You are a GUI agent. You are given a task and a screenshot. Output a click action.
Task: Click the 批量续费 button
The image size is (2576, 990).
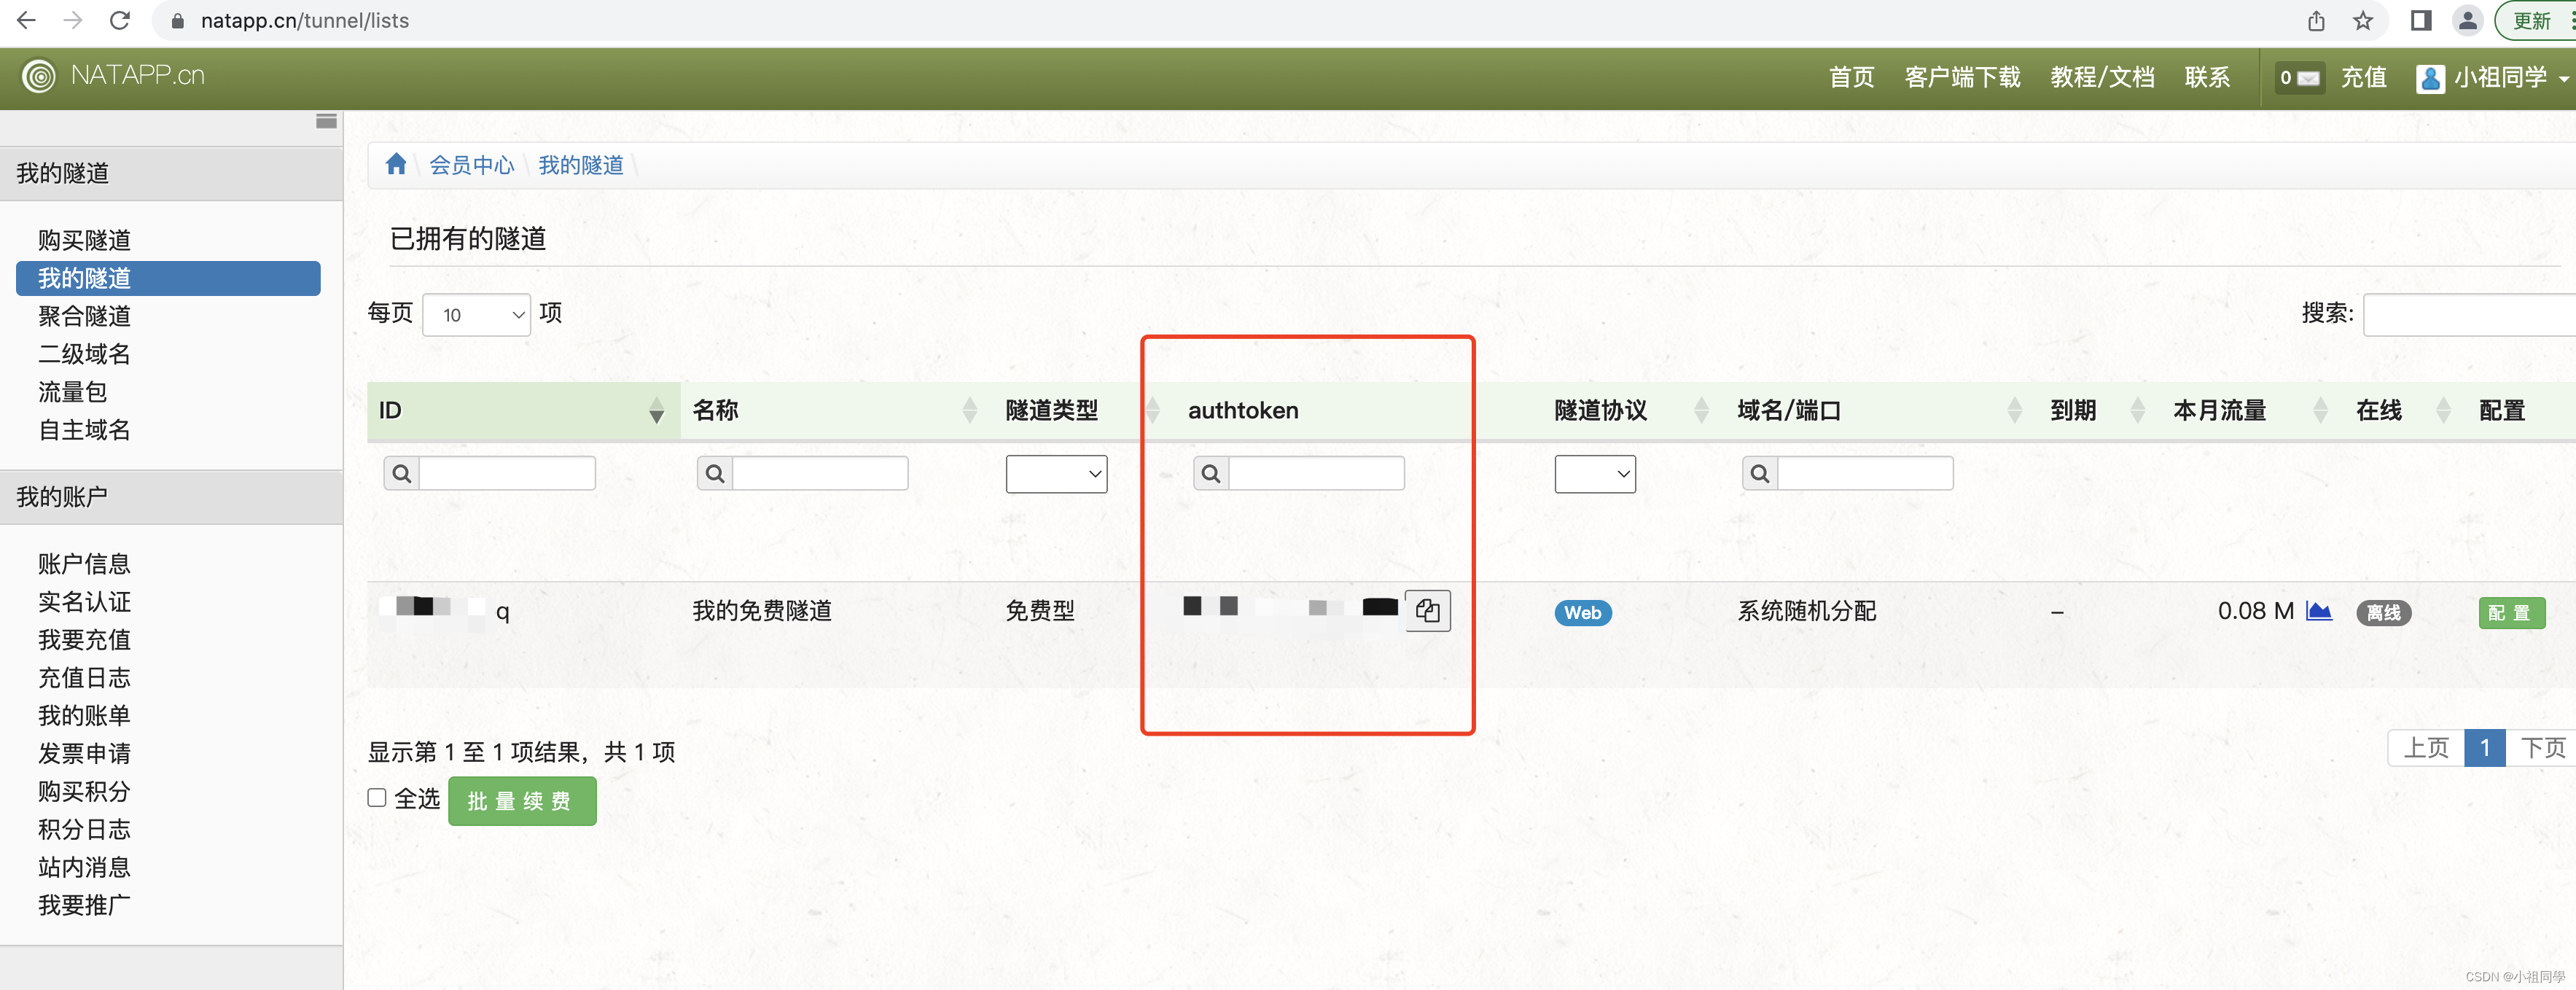point(522,801)
